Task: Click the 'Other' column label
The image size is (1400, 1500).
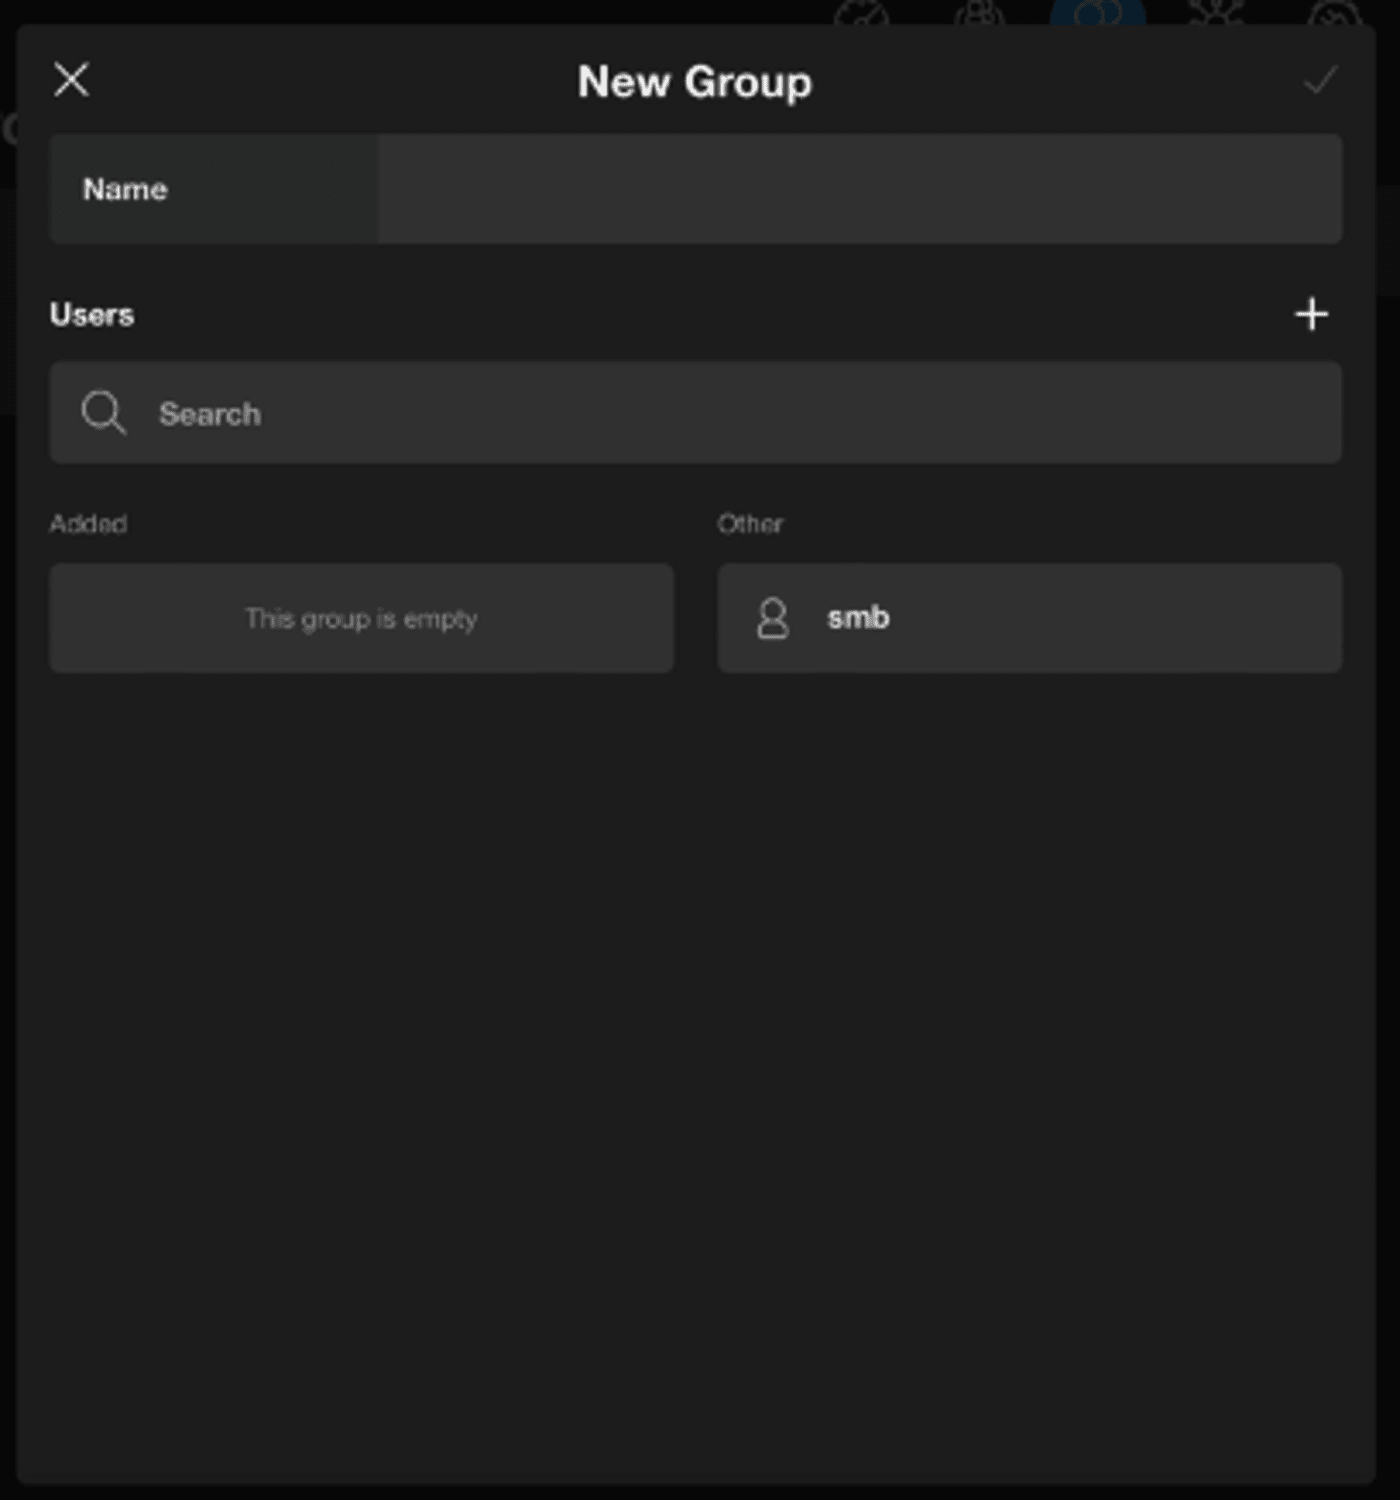Action: [x=750, y=524]
